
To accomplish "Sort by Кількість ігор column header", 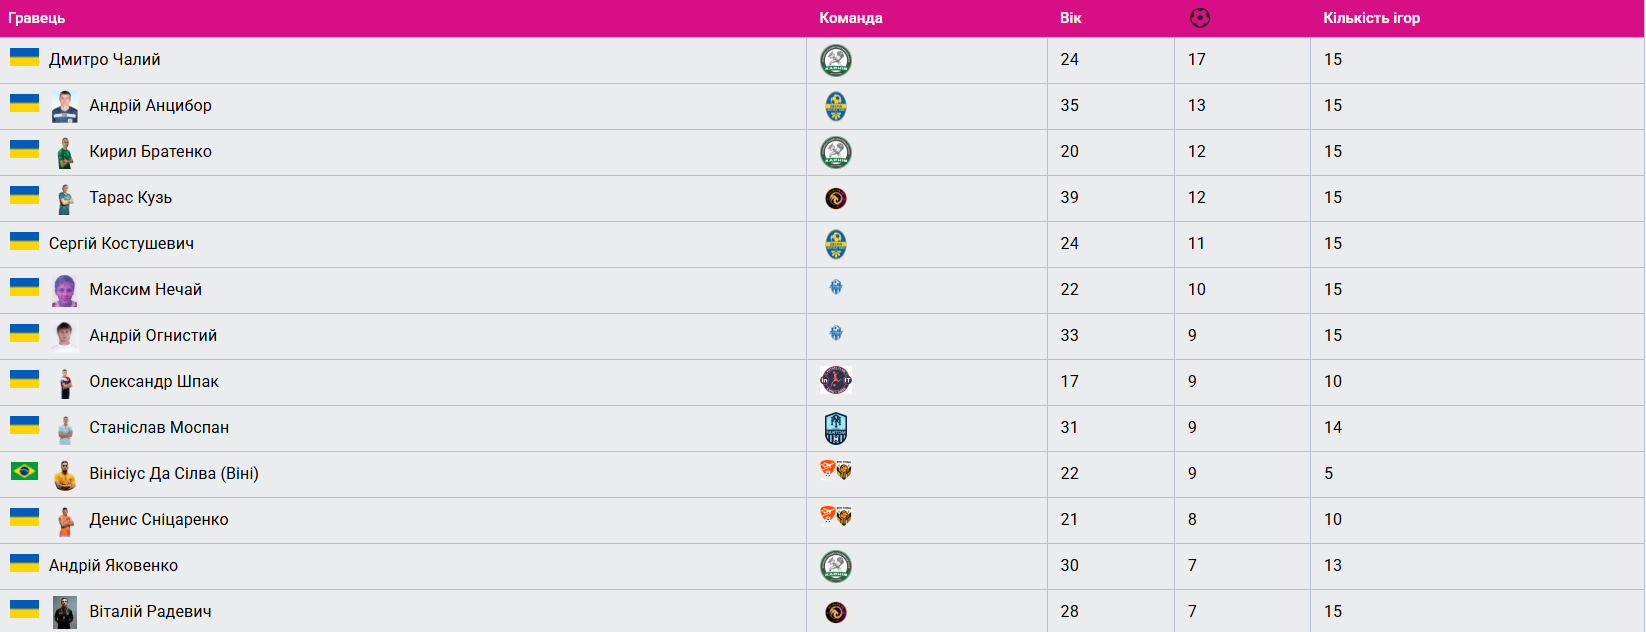I will tap(1371, 18).
